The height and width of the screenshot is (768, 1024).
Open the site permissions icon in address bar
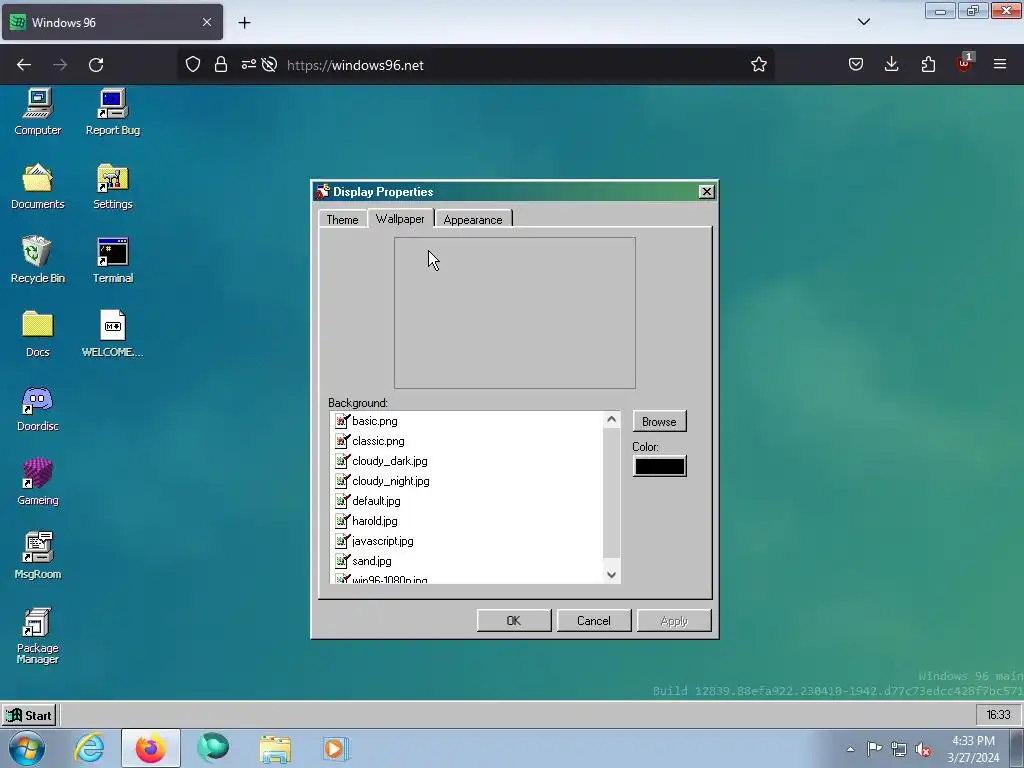(249, 65)
